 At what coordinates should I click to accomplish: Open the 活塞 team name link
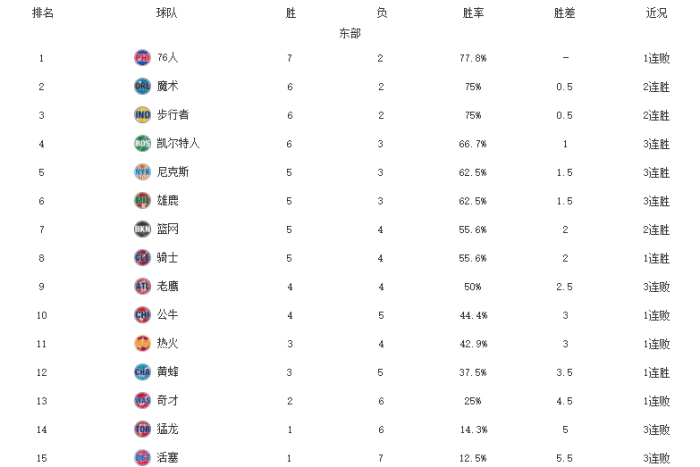pyautogui.click(x=168, y=457)
